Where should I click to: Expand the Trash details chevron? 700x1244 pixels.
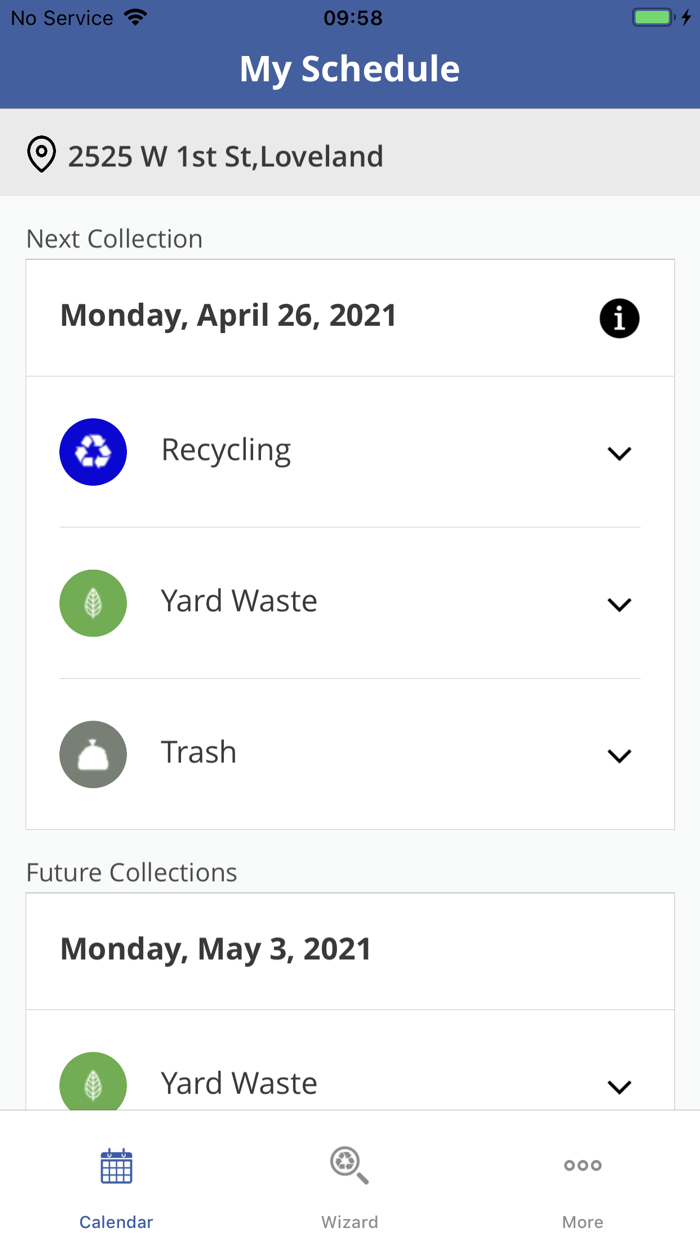click(x=619, y=755)
